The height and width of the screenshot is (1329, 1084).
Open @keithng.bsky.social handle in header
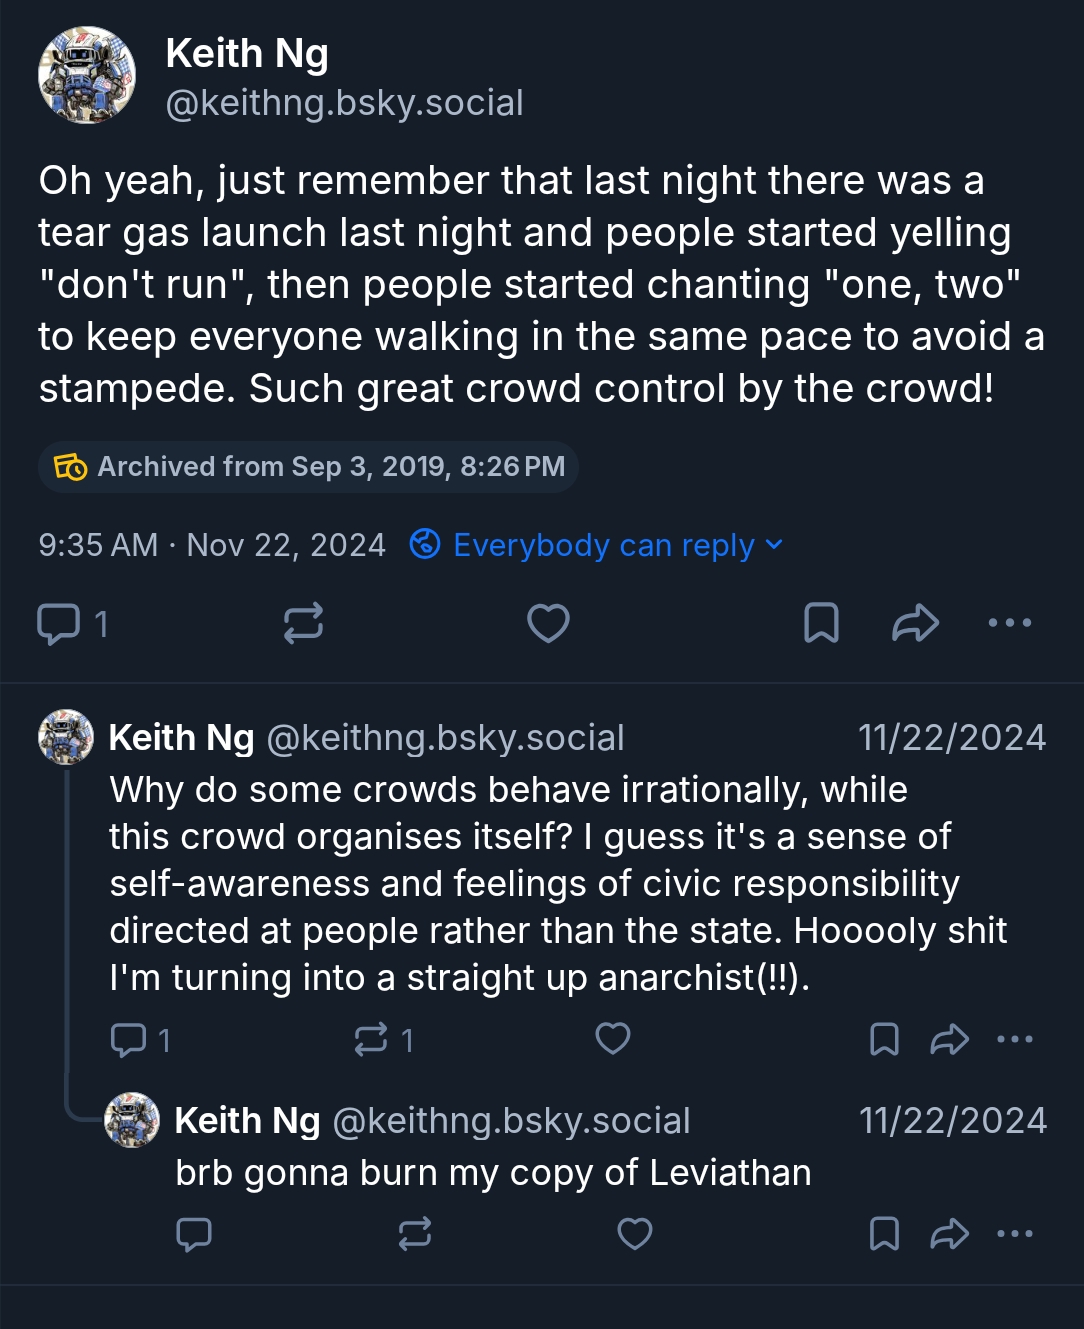point(344,103)
